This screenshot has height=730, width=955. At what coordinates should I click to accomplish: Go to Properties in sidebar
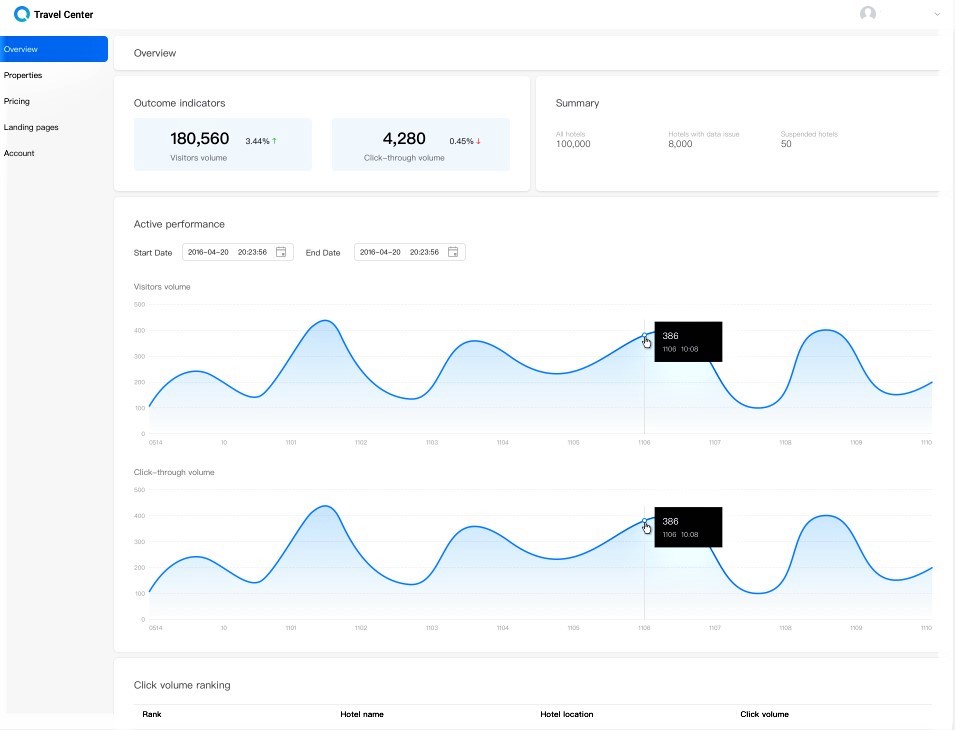pyautogui.click(x=23, y=75)
